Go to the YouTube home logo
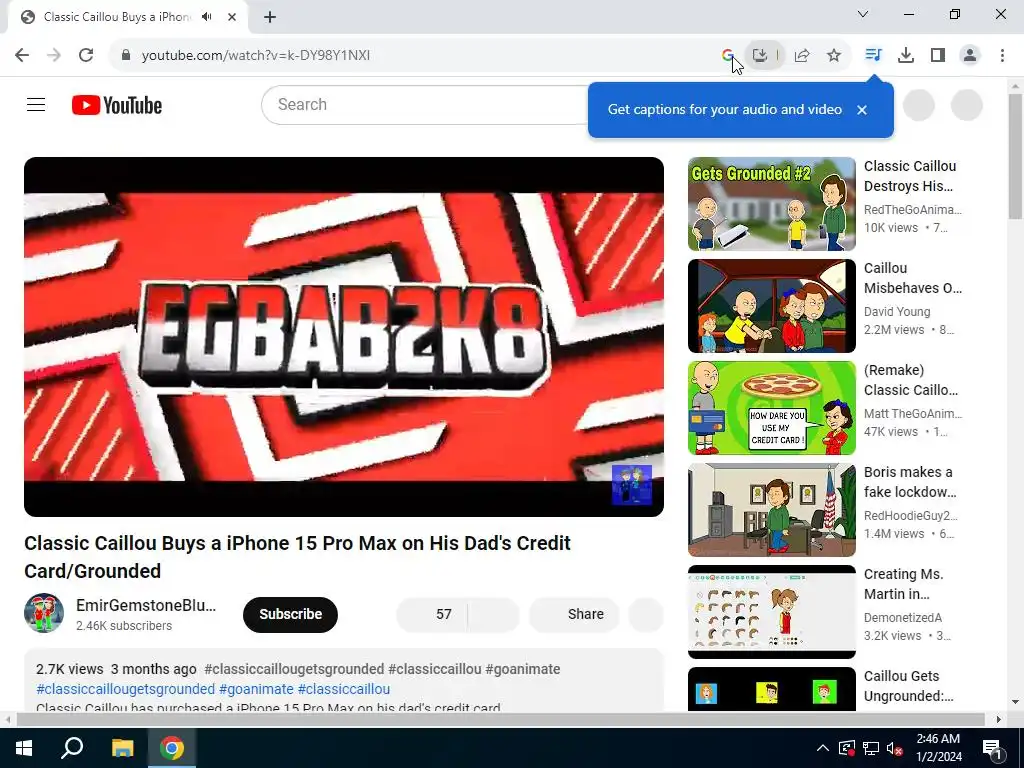 pos(117,105)
